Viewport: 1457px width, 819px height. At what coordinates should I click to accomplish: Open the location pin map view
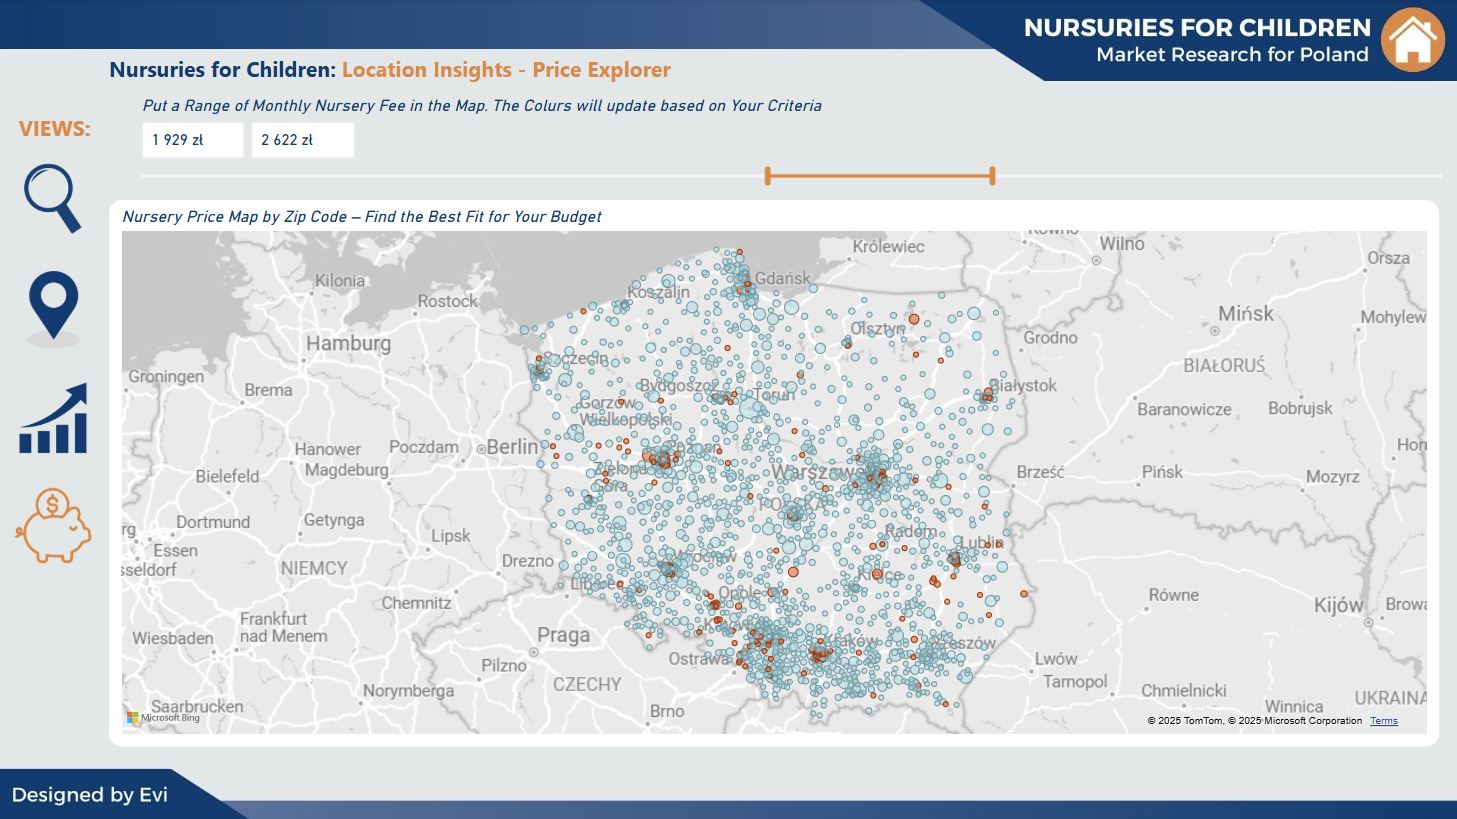(x=53, y=307)
